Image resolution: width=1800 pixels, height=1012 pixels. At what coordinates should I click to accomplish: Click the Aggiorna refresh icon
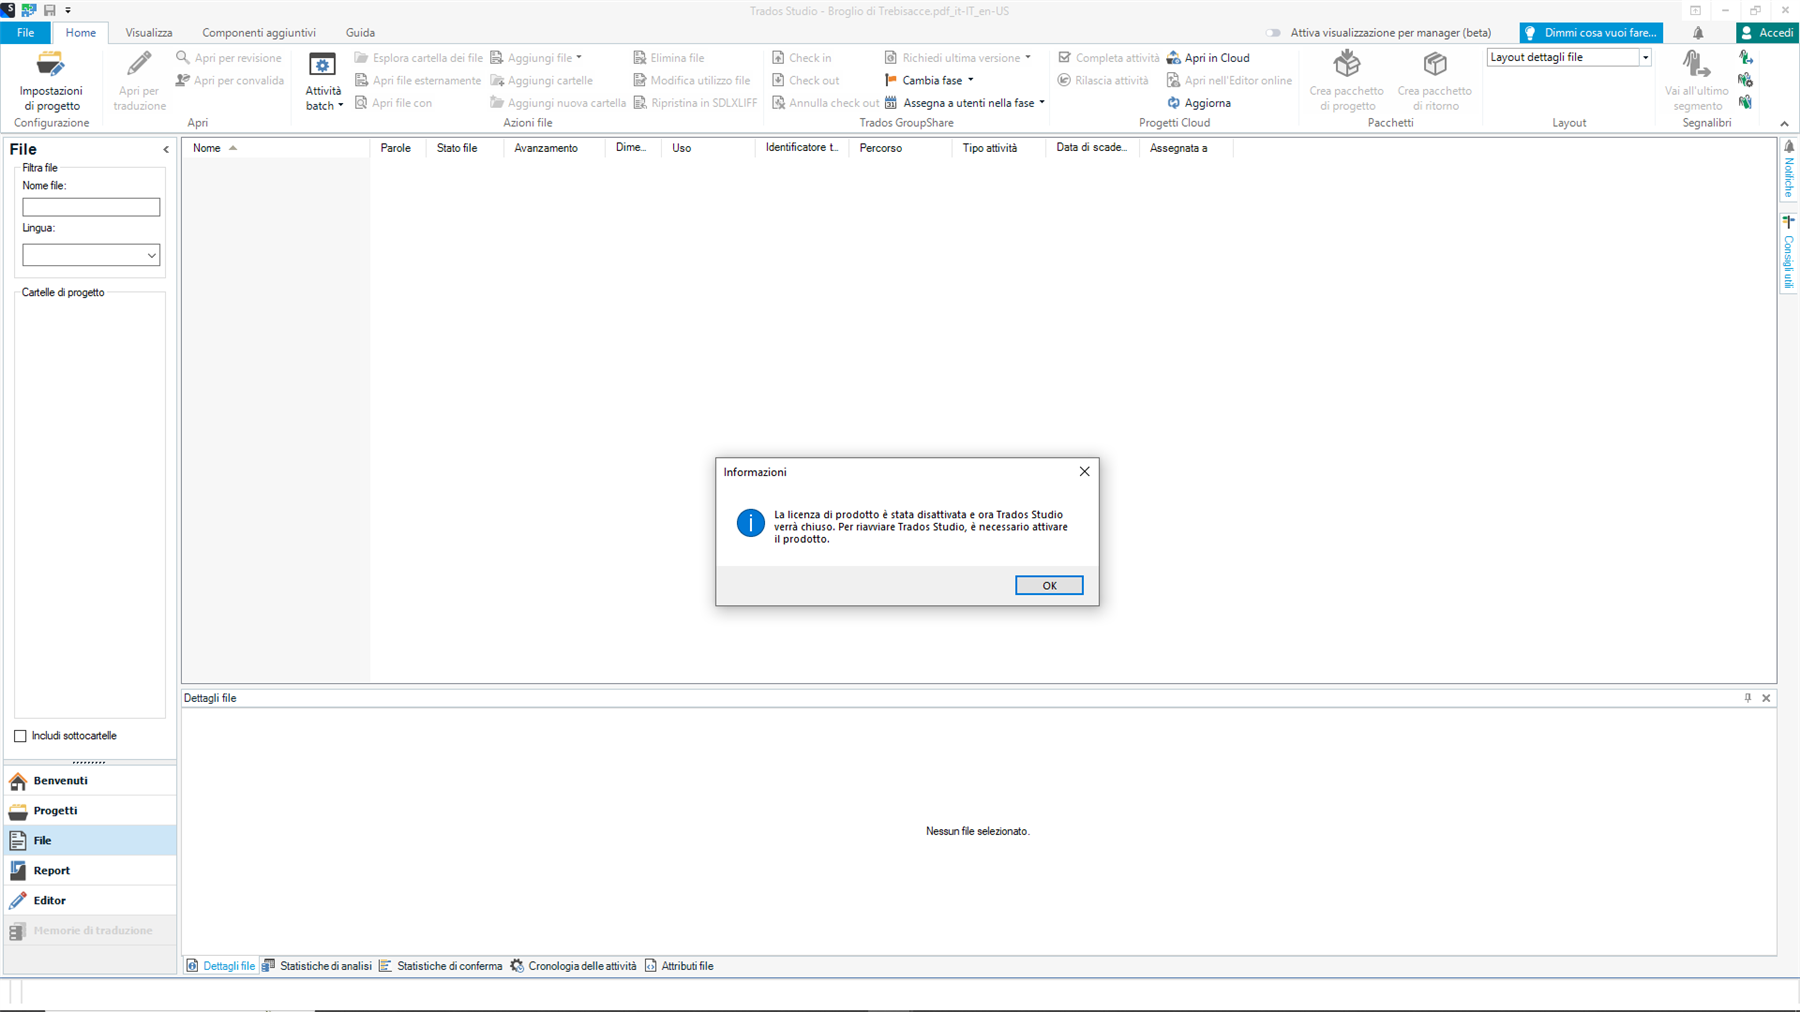[1174, 103]
